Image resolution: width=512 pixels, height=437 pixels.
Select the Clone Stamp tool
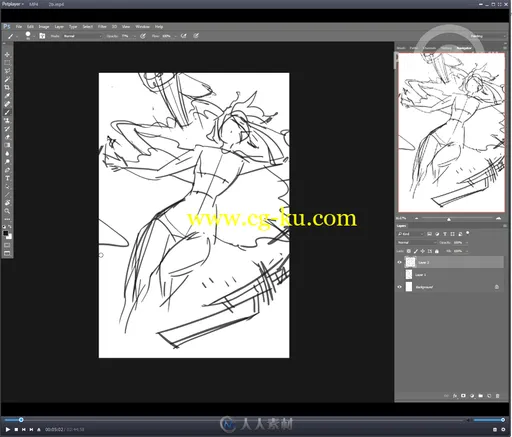[7, 120]
